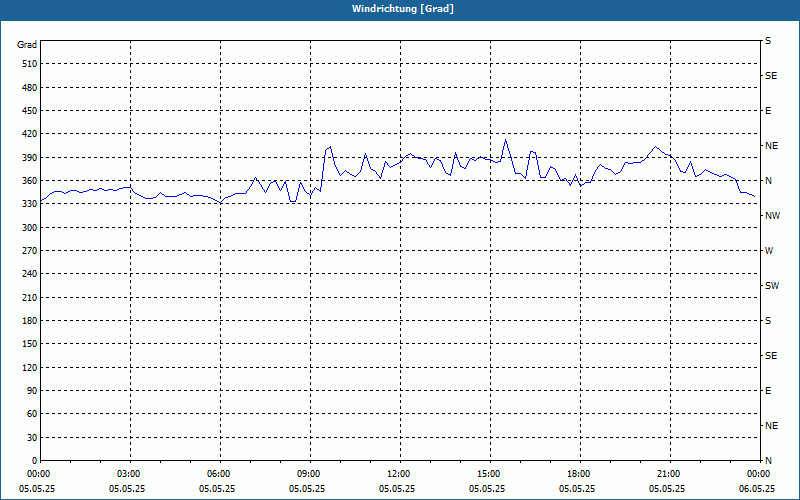The image size is (800, 500).
Task: Pick the 360 y-axis value
Action: [x=30, y=181]
